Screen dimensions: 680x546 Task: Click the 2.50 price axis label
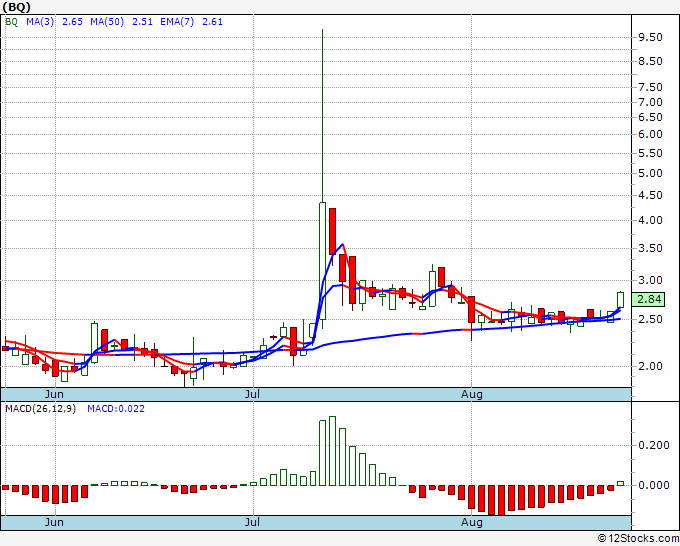tap(651, 319)
